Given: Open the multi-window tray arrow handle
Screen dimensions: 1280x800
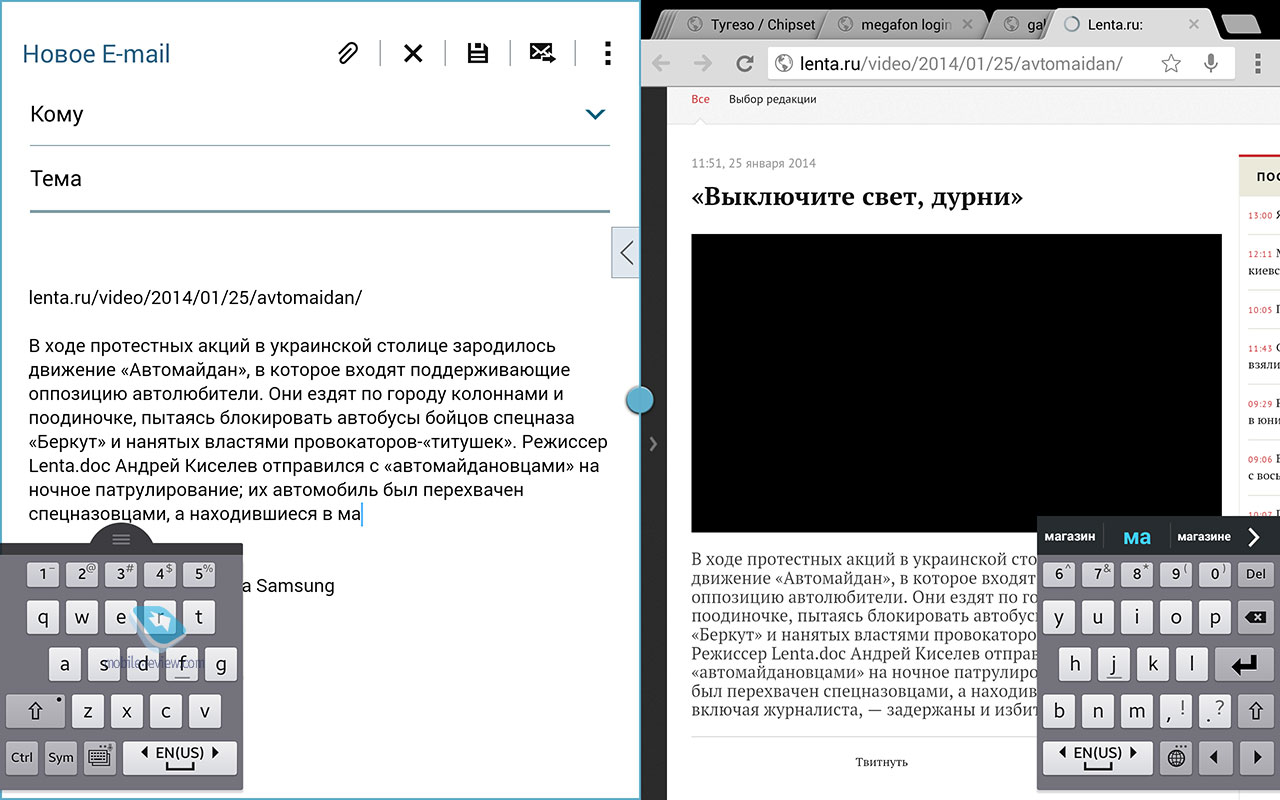Looking at the screenshot, I should click(626, 252).
